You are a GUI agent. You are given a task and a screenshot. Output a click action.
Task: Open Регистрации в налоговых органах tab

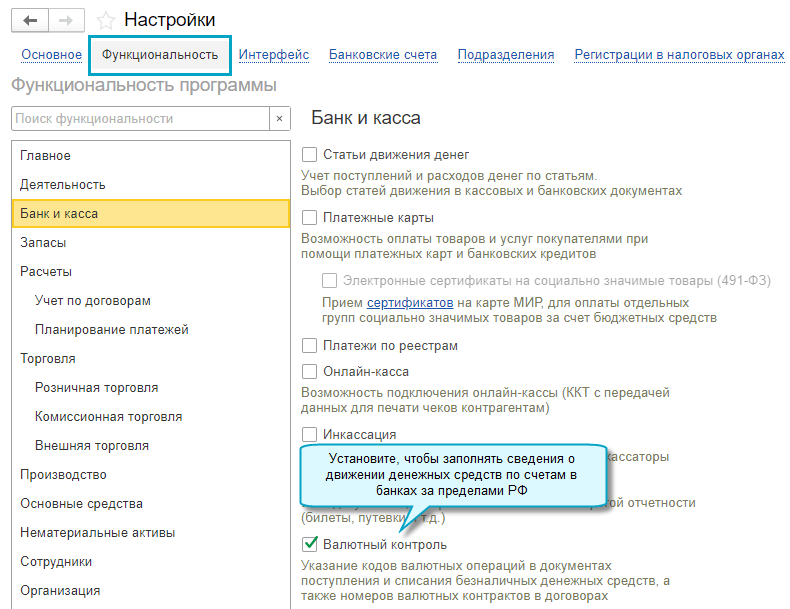click(679, 54)
